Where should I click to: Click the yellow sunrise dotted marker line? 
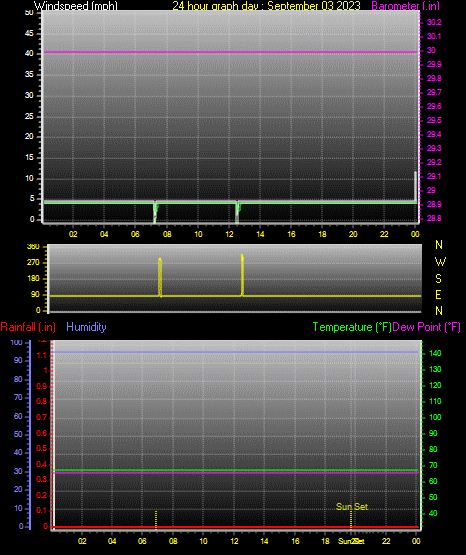(156, 520)
